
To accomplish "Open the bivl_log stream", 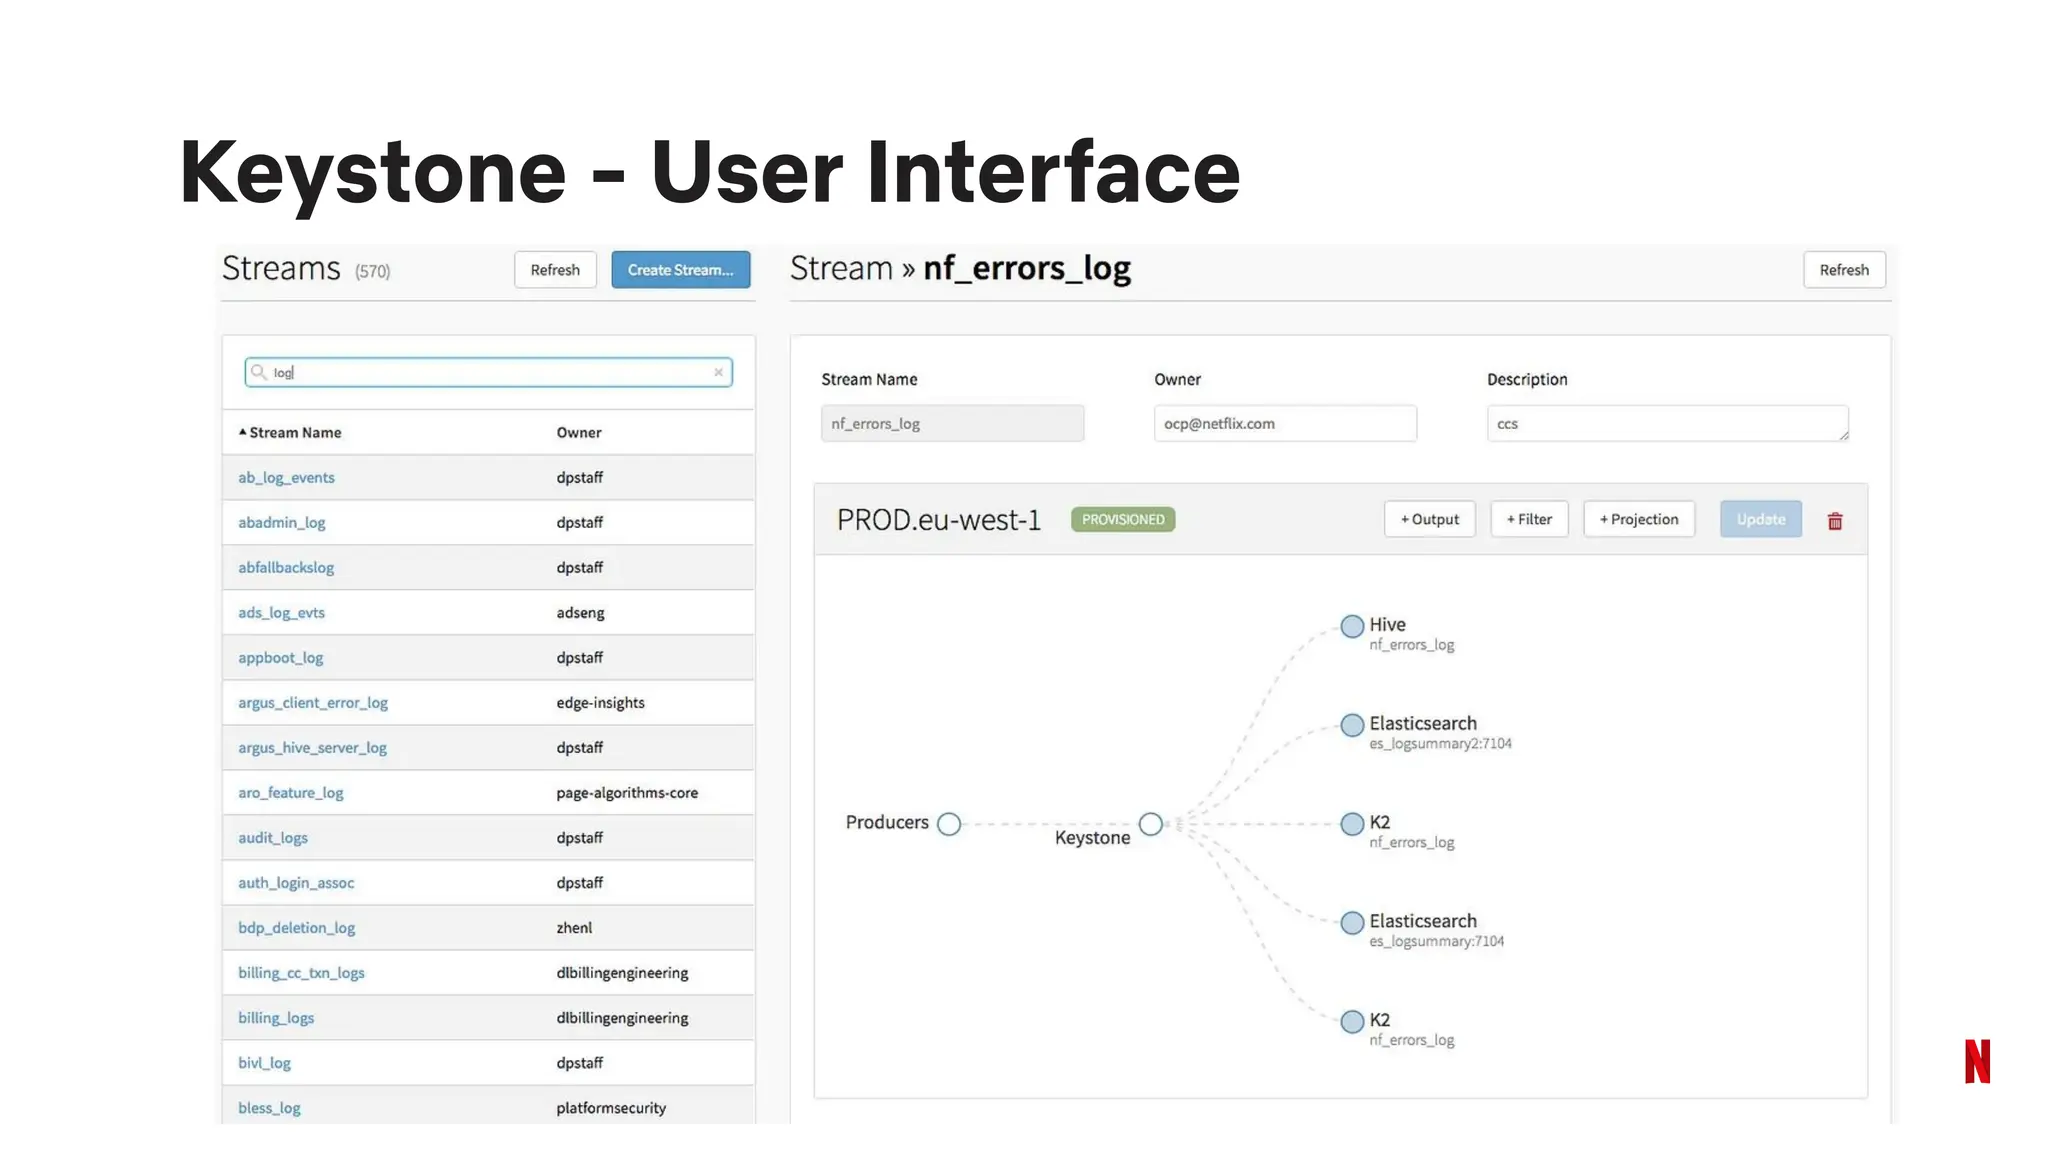I will pos(264,1063).
